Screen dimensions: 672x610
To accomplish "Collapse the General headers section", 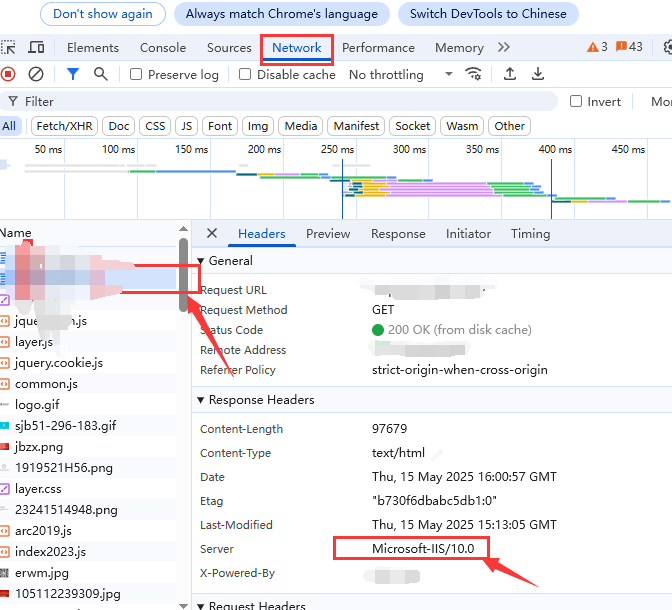I will 201,261.
